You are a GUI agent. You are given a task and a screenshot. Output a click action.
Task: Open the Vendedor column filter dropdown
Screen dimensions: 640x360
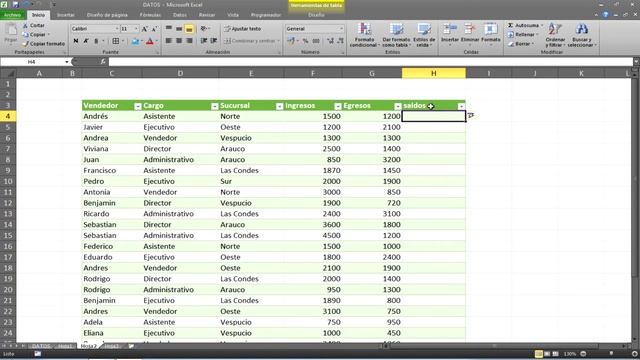pyautogui.click(x=138, y=106)
